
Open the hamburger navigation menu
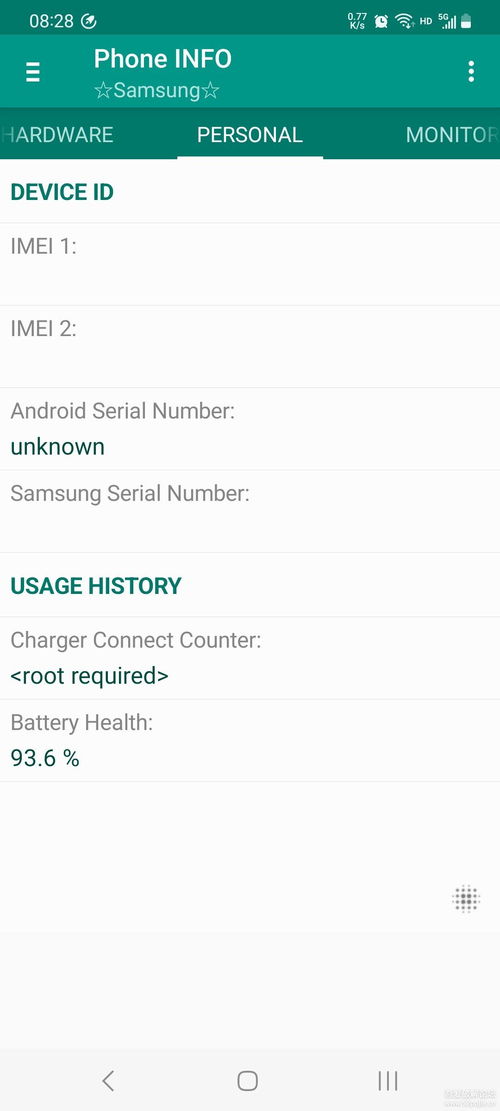33,72
